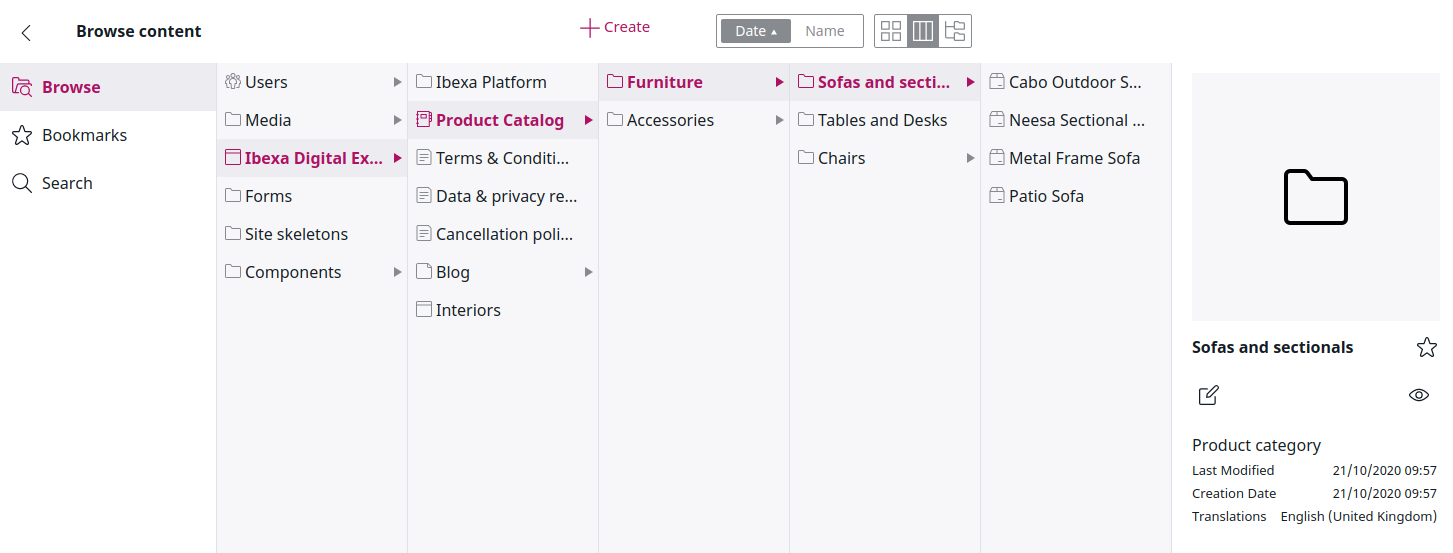
Task: Open the Search section in sidebar
Action: [x=67, y=183]
